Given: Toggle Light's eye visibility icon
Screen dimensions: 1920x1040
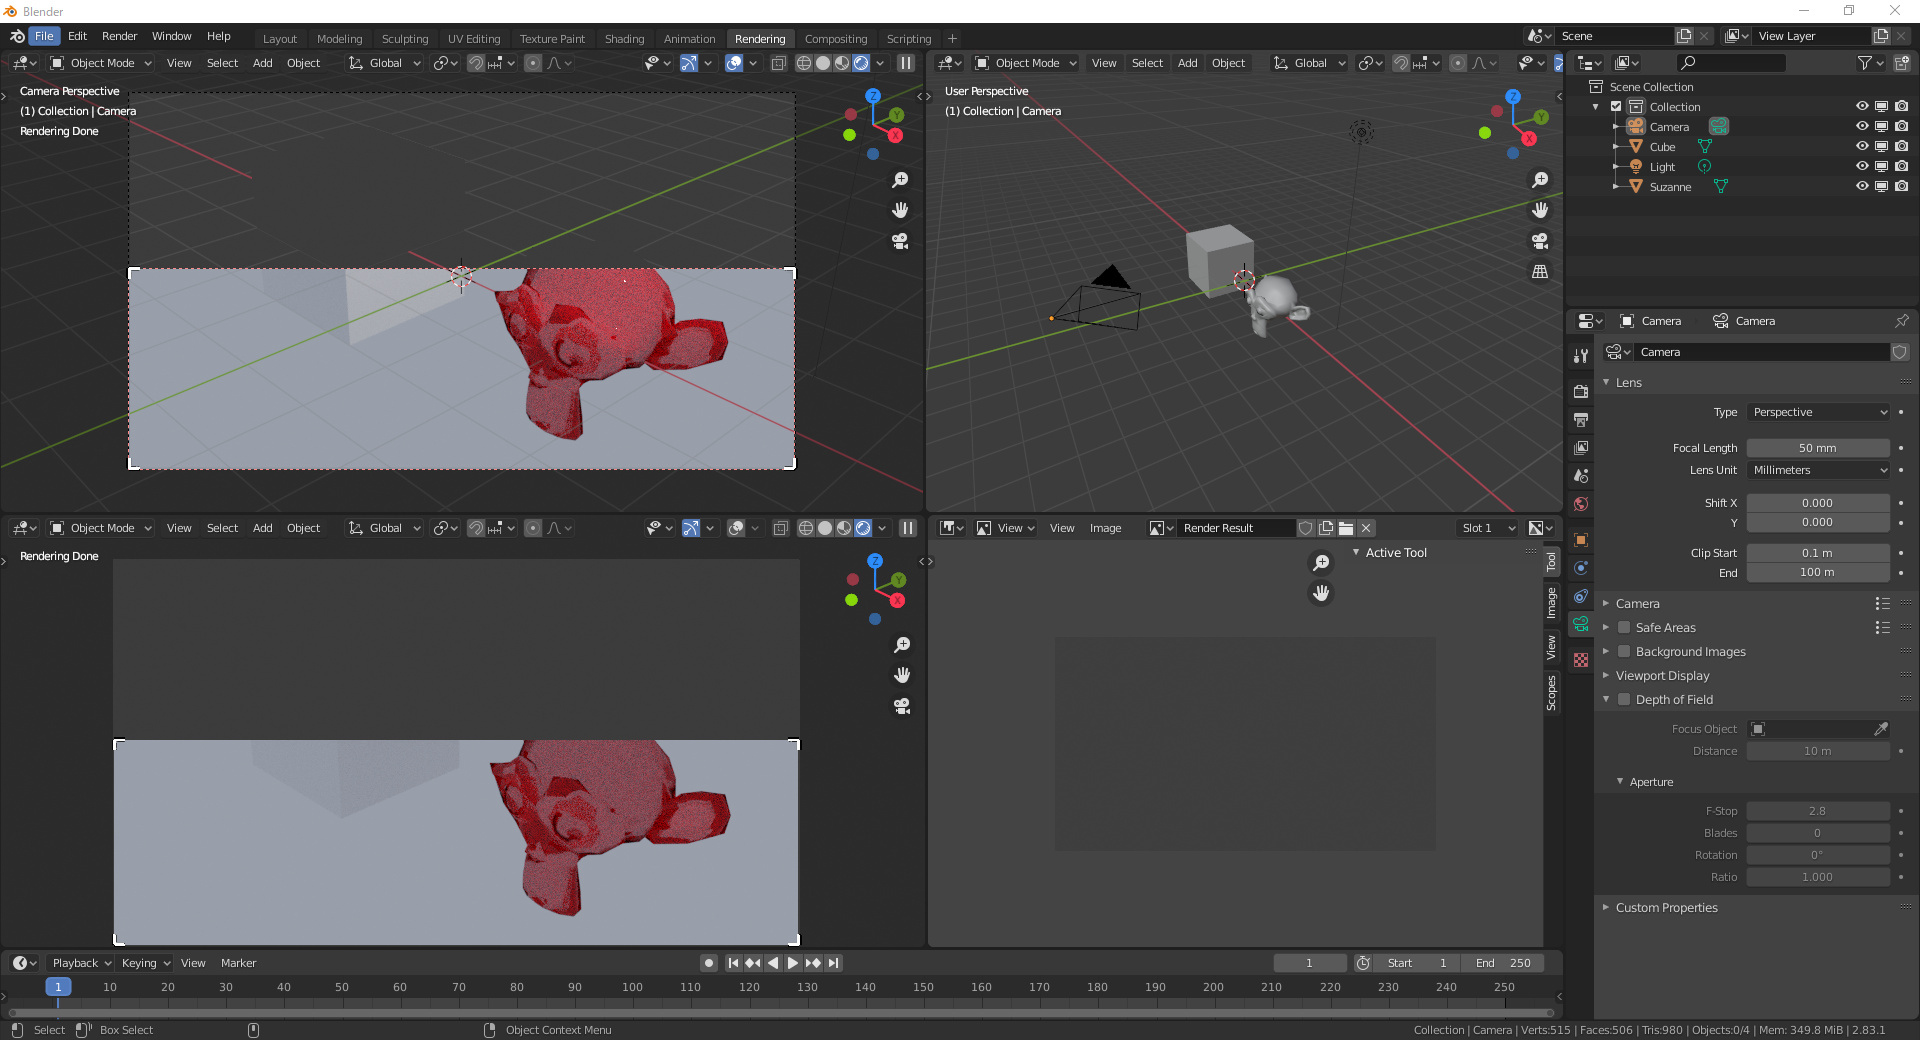Looking at the screenshot, I should [x=1862, y=166].
